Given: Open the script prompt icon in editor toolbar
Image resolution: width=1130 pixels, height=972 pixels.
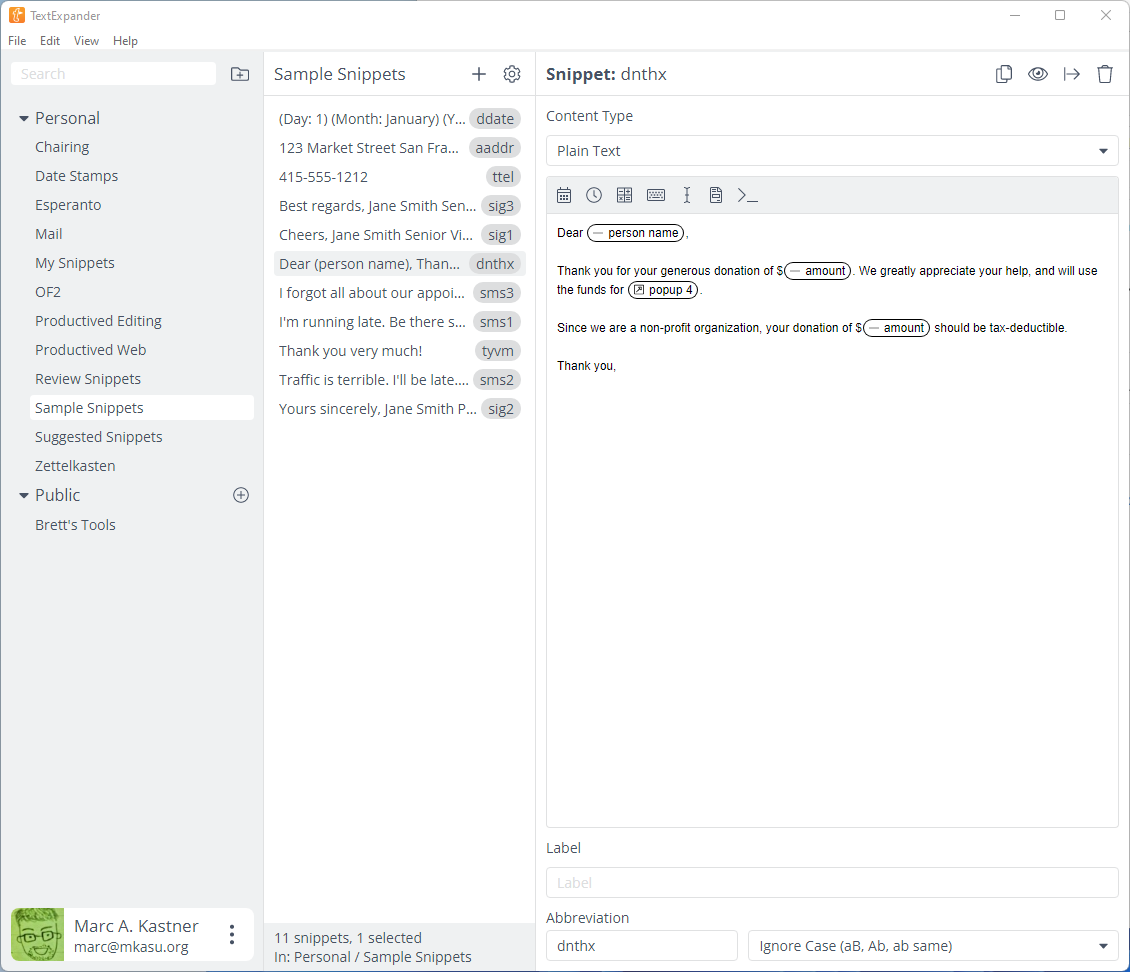Looking at the screenshot, I should pos(747,195).
